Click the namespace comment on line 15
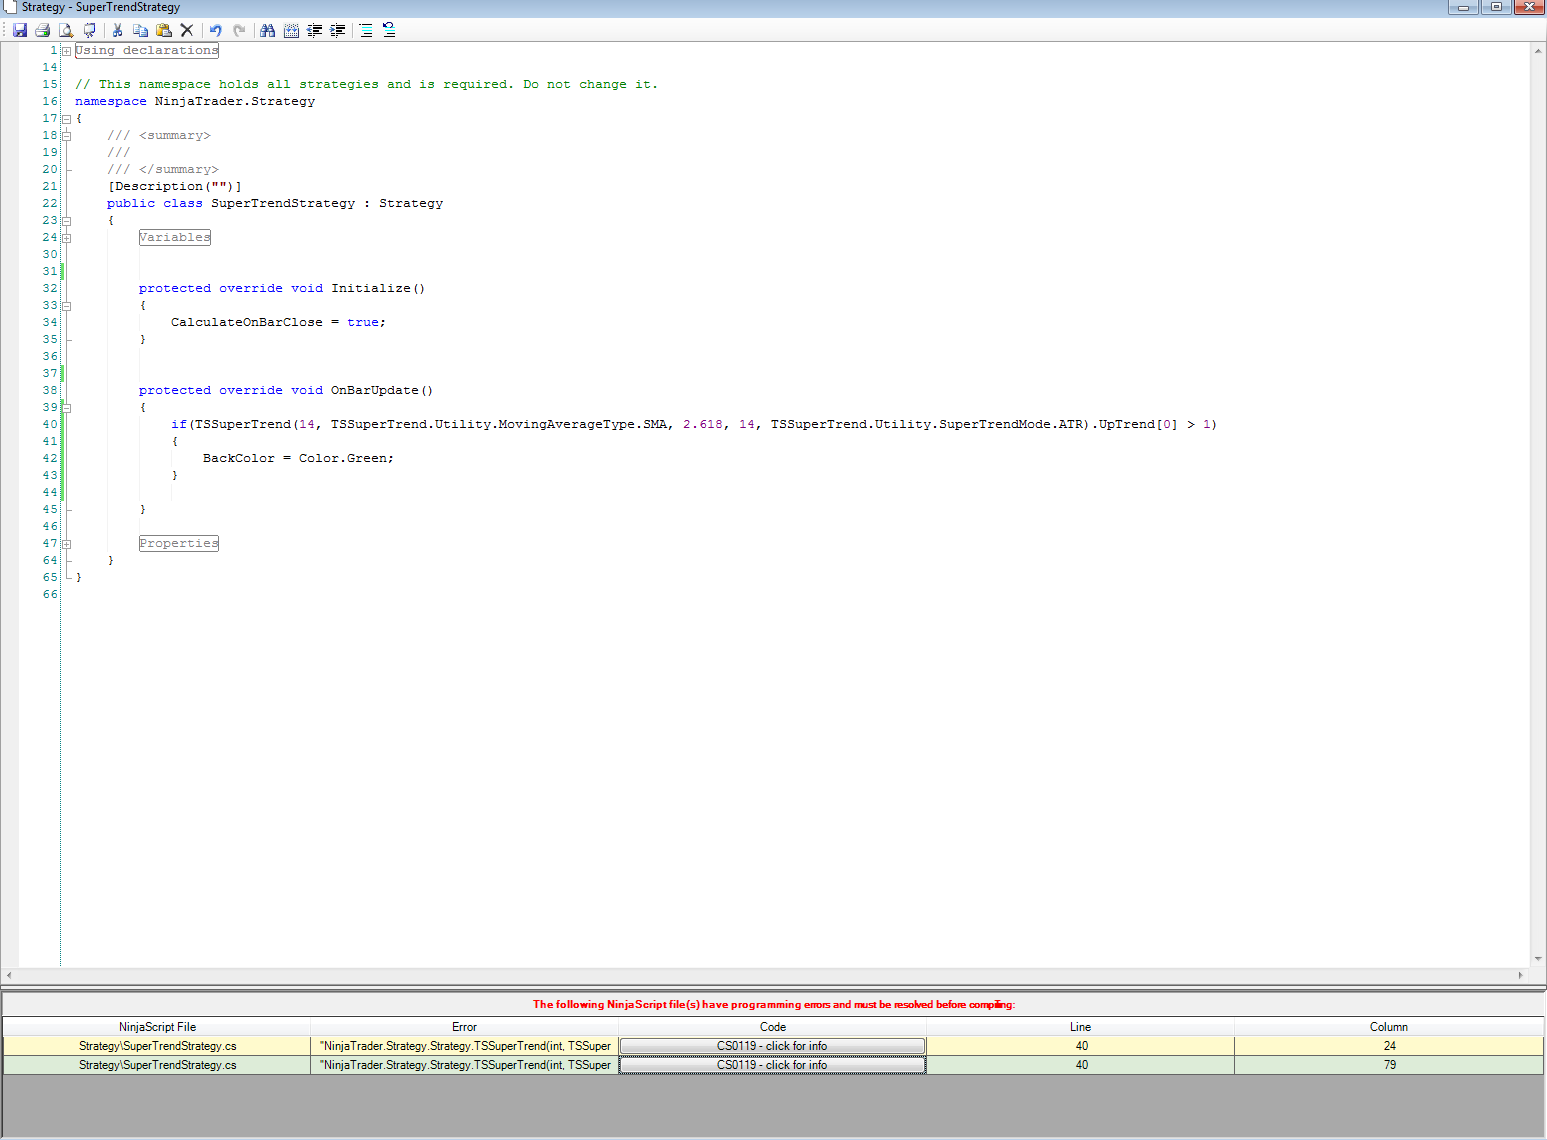Image resolution: width=1547 pixels, height=1140 pixels. (x=367, y=84)
